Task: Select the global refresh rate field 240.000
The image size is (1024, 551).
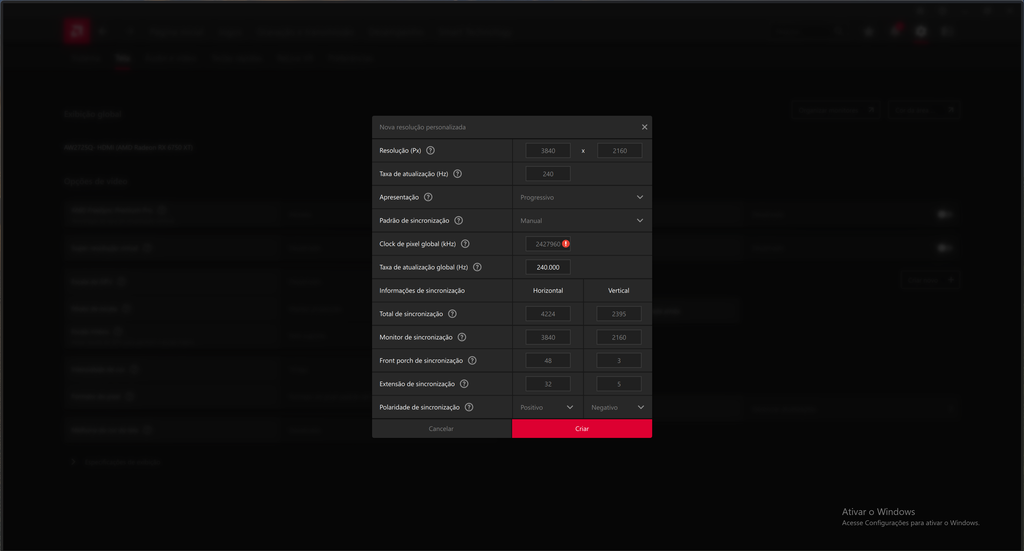Action: 548,267
